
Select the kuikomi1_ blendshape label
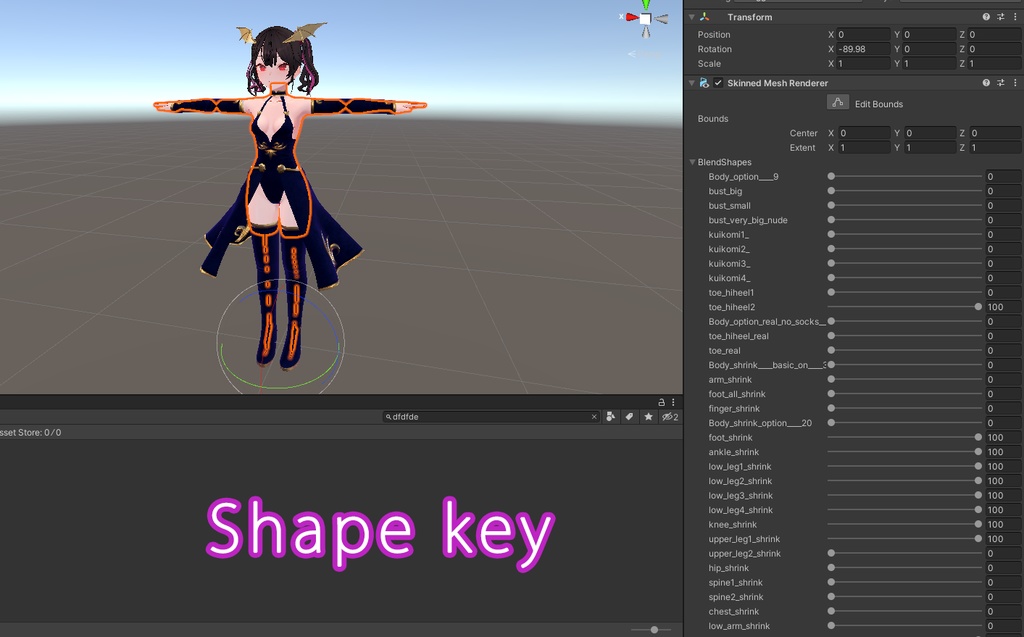click(729, 235)
